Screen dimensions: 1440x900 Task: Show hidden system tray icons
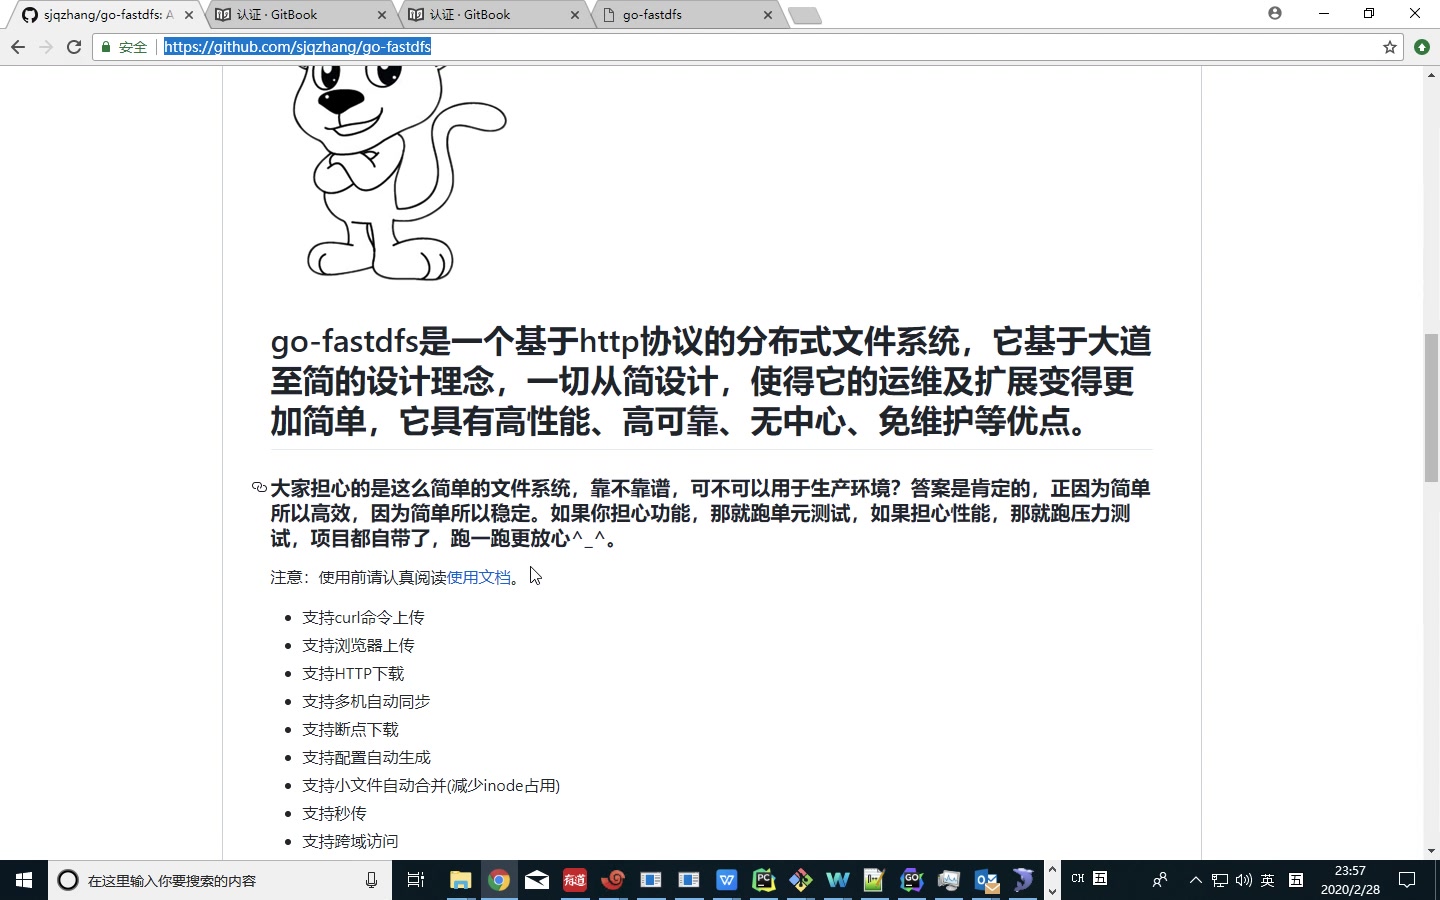(x=1195, y=880)
